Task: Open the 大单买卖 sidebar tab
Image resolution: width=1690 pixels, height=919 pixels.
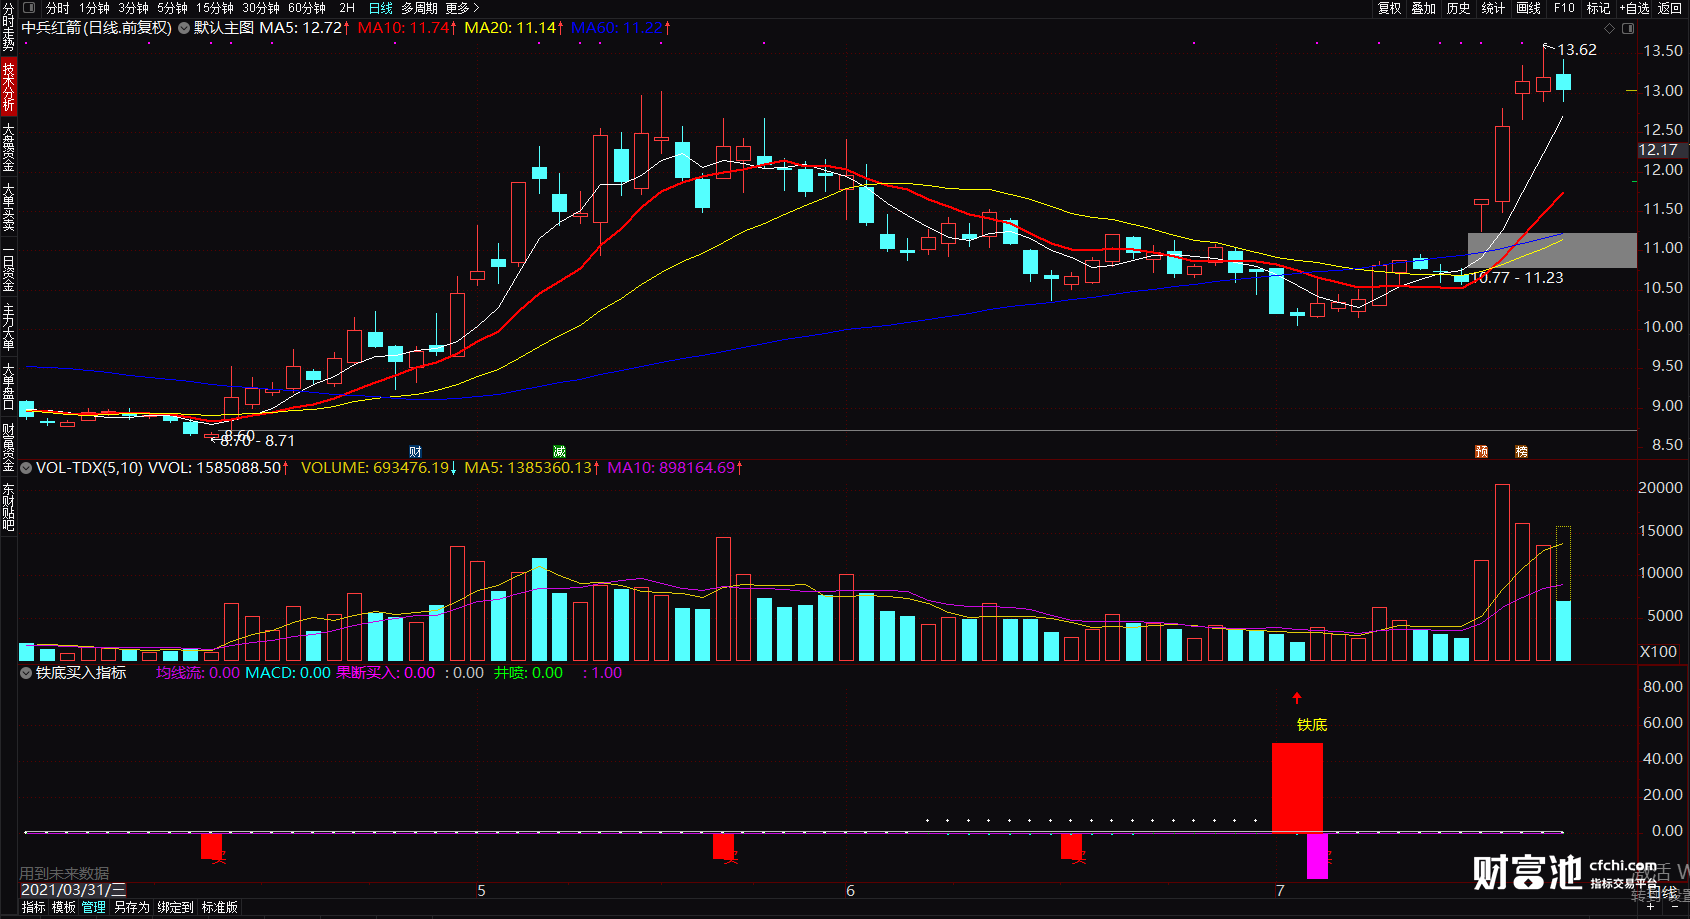Action: click(8, 207)
